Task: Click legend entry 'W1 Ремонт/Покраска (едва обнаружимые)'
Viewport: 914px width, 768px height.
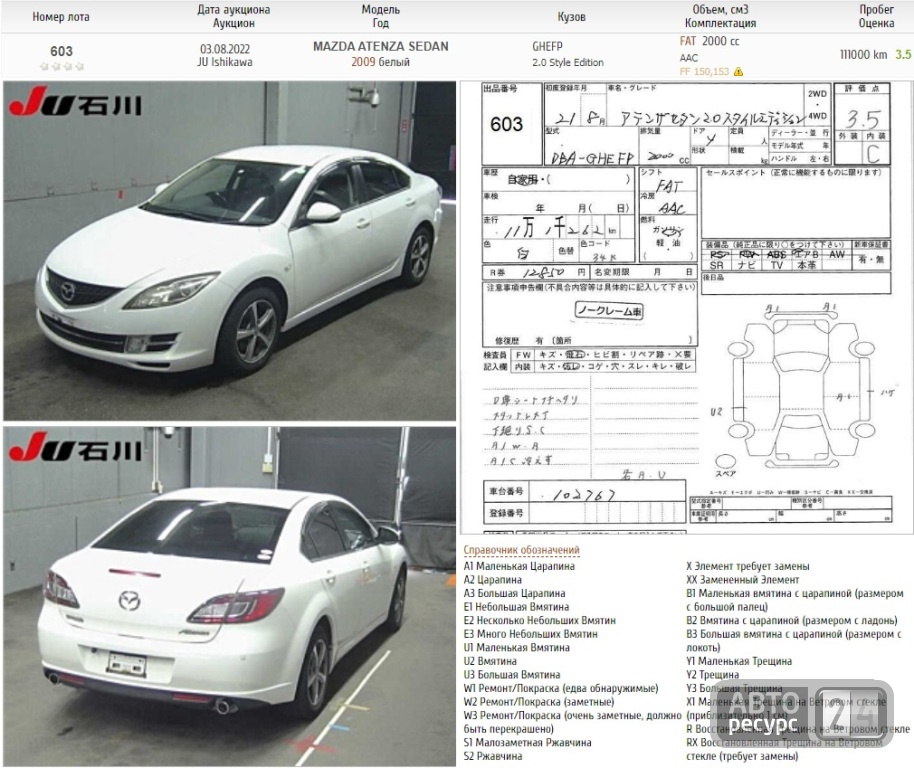Action: tap(561, 688)
